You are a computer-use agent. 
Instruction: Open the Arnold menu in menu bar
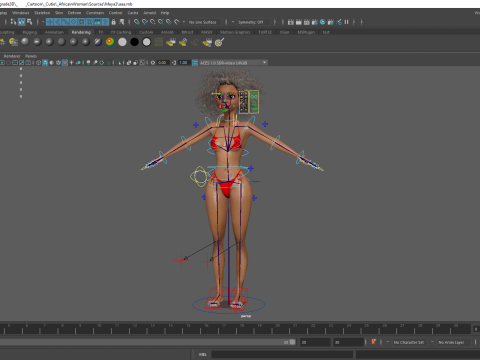click(x=149, y=13)
